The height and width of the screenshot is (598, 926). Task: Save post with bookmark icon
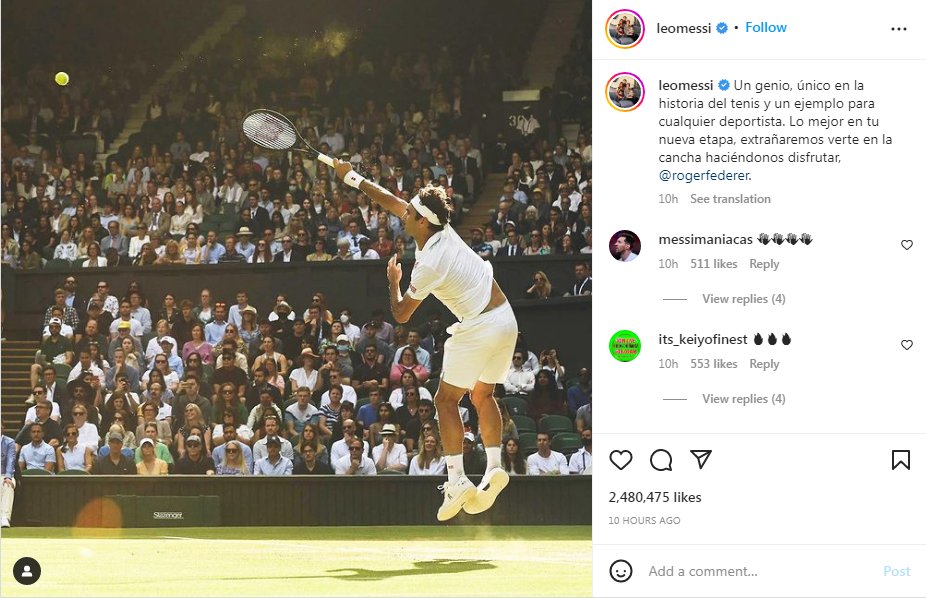[900, 460]
